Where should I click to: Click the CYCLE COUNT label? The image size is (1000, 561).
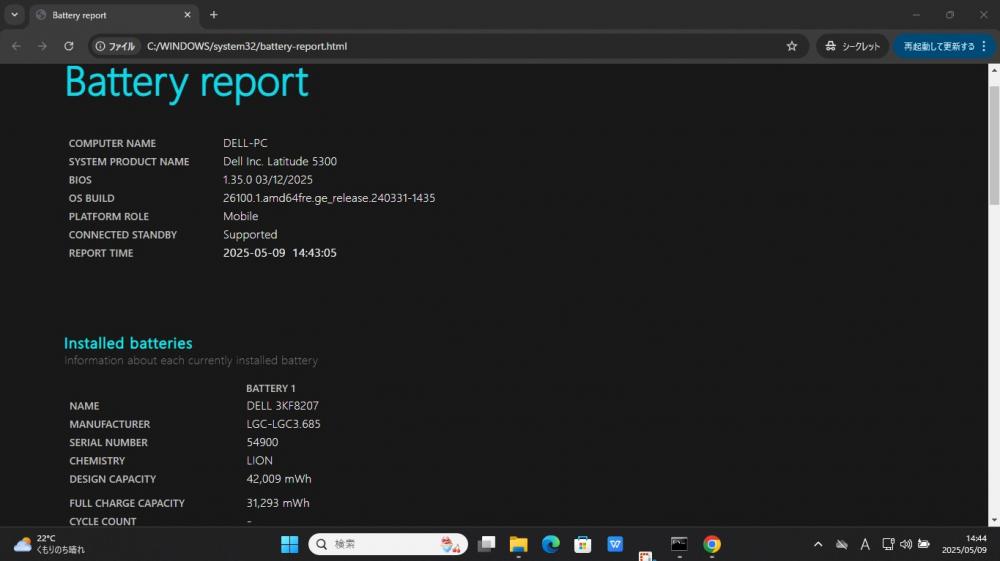point(103,521)
